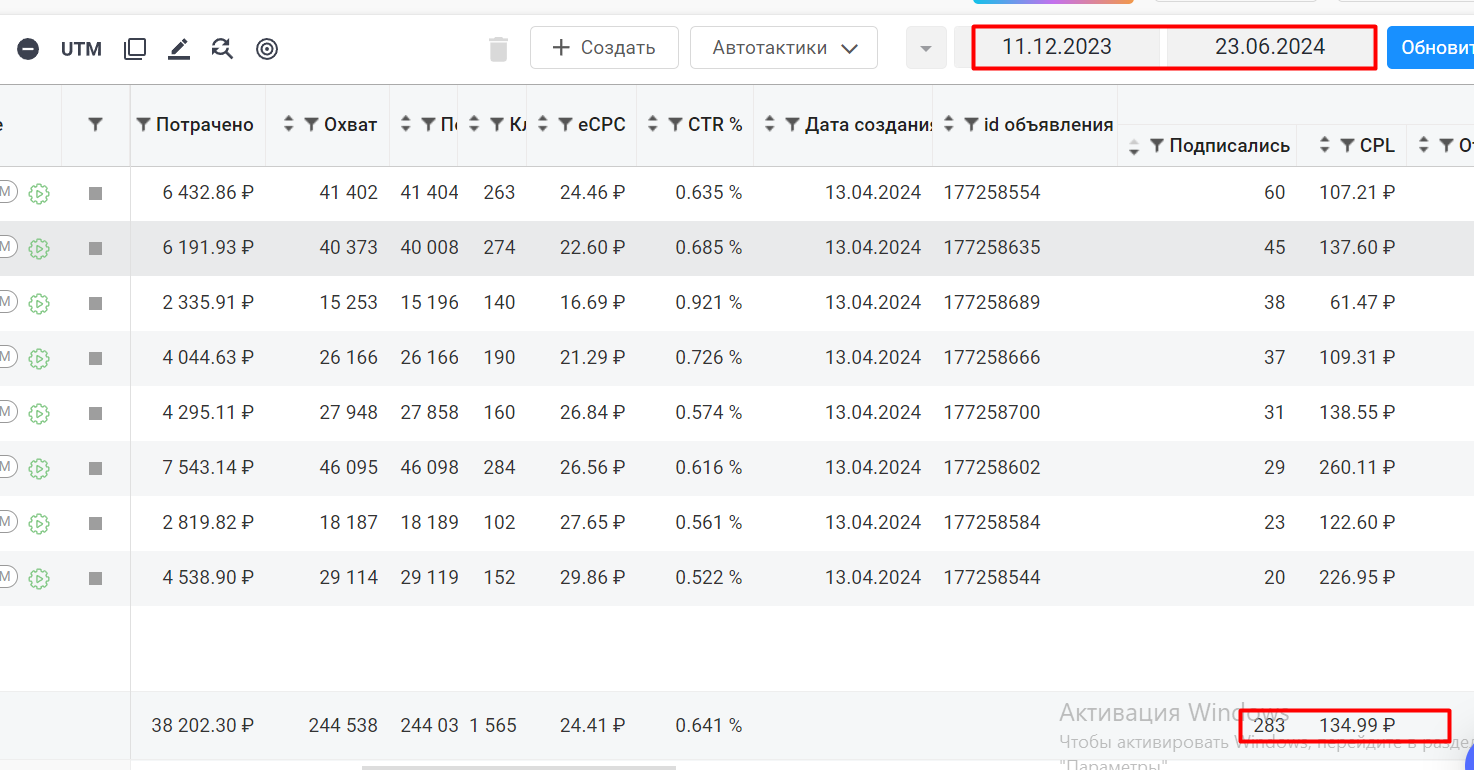This screenshot has width=1474, height=770.
Task: Click ad id 177258602
Action: point(992,467)
